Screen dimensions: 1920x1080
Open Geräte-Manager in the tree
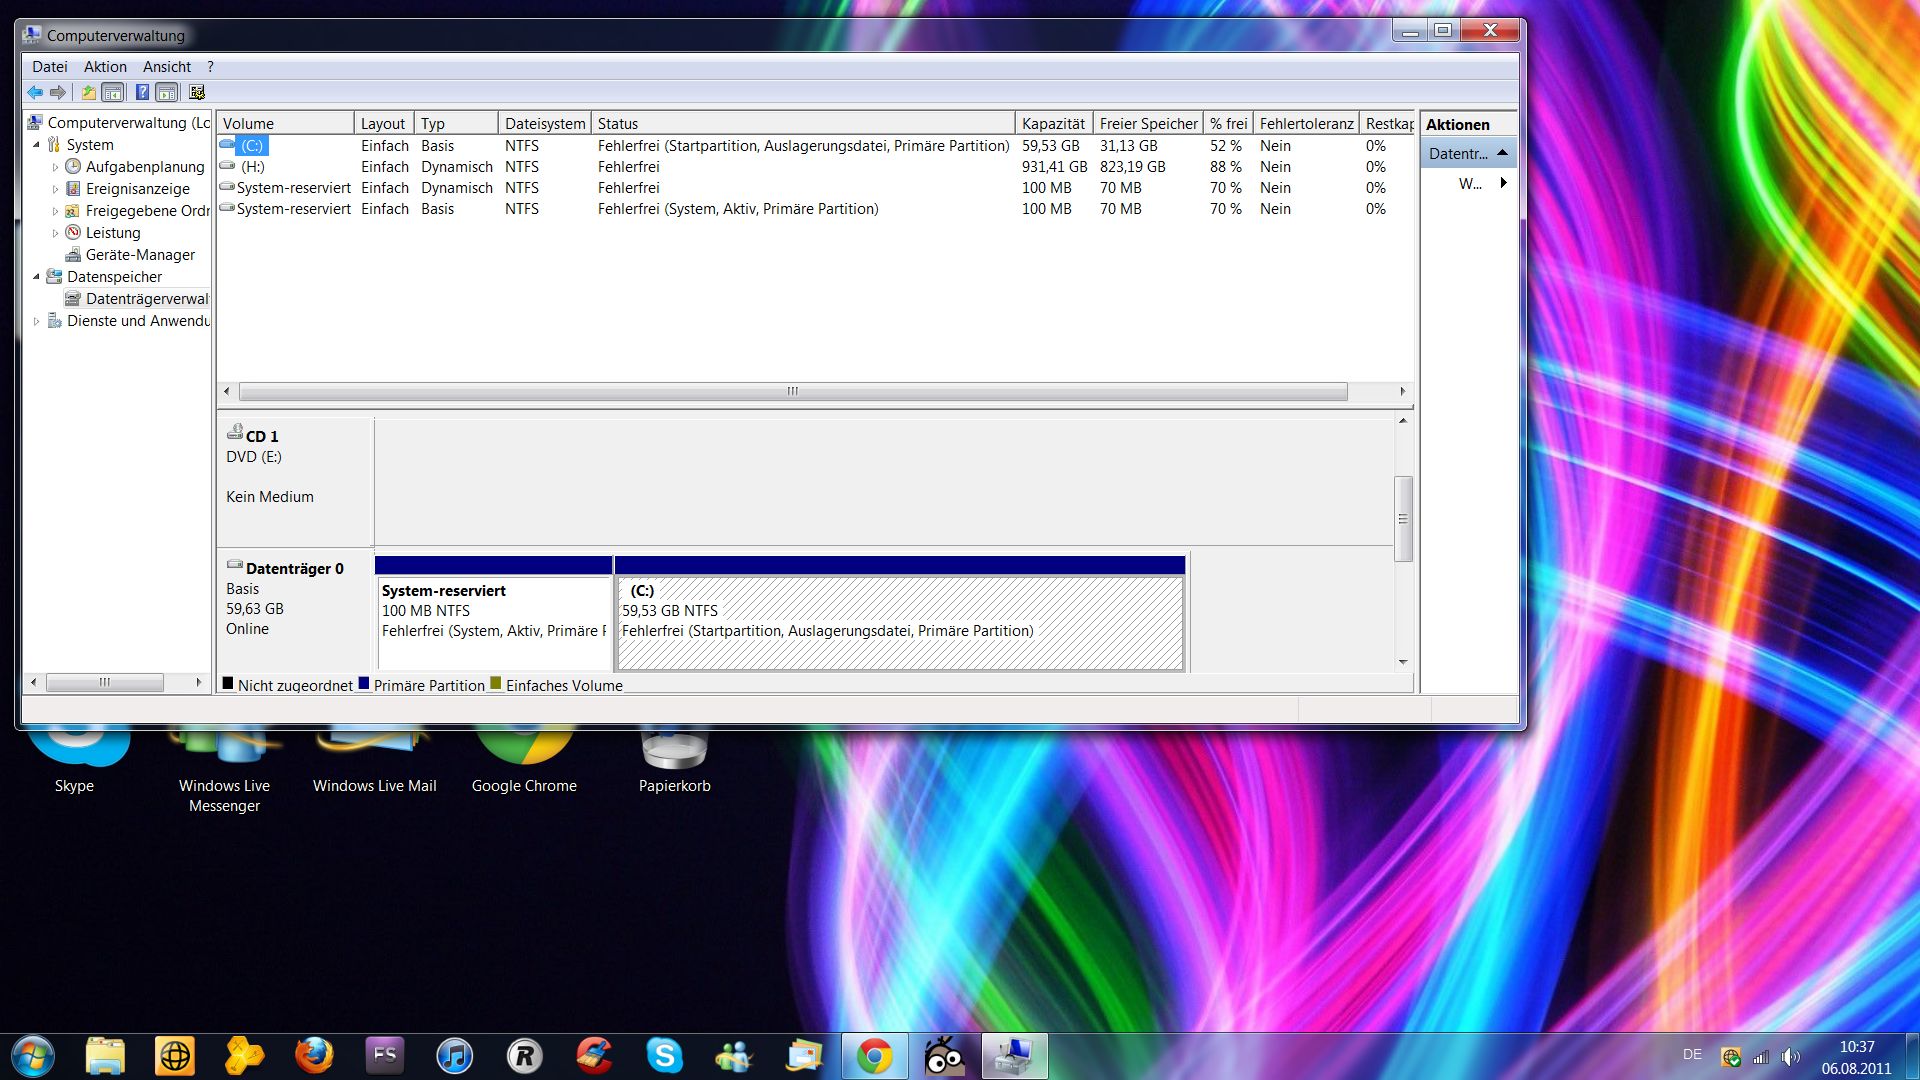point(140,255)
